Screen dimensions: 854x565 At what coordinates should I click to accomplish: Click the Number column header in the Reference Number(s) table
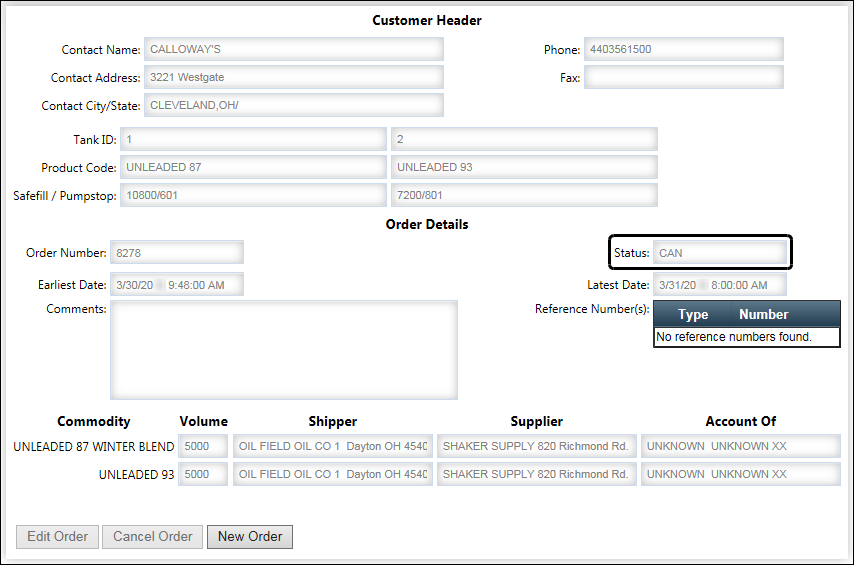(764, 314)
